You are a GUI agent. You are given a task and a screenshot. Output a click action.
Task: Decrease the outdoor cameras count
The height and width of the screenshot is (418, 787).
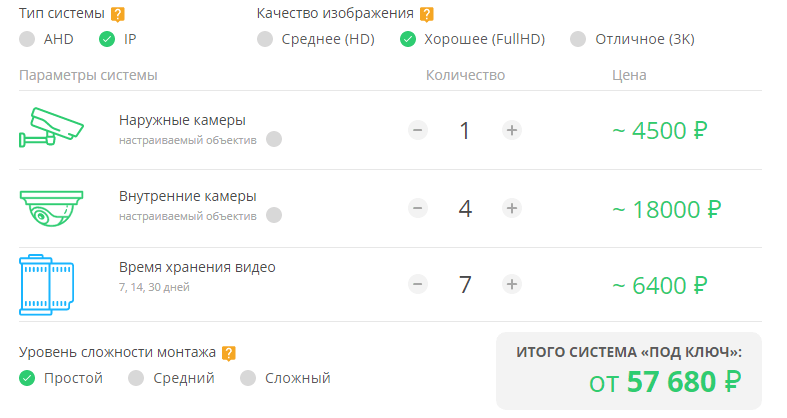point(418,130)
